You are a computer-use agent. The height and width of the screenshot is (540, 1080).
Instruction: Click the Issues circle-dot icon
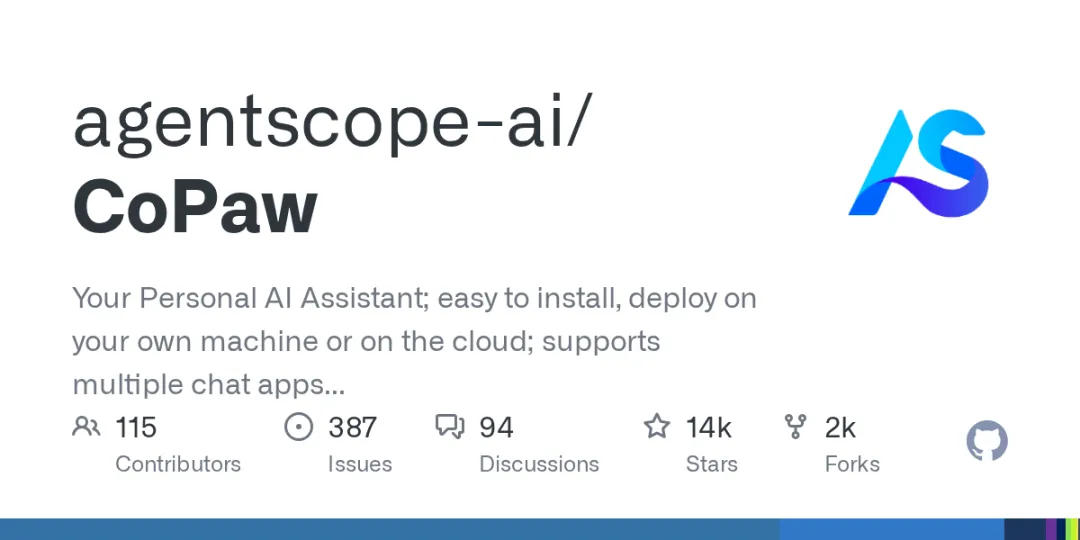[299, 427]
